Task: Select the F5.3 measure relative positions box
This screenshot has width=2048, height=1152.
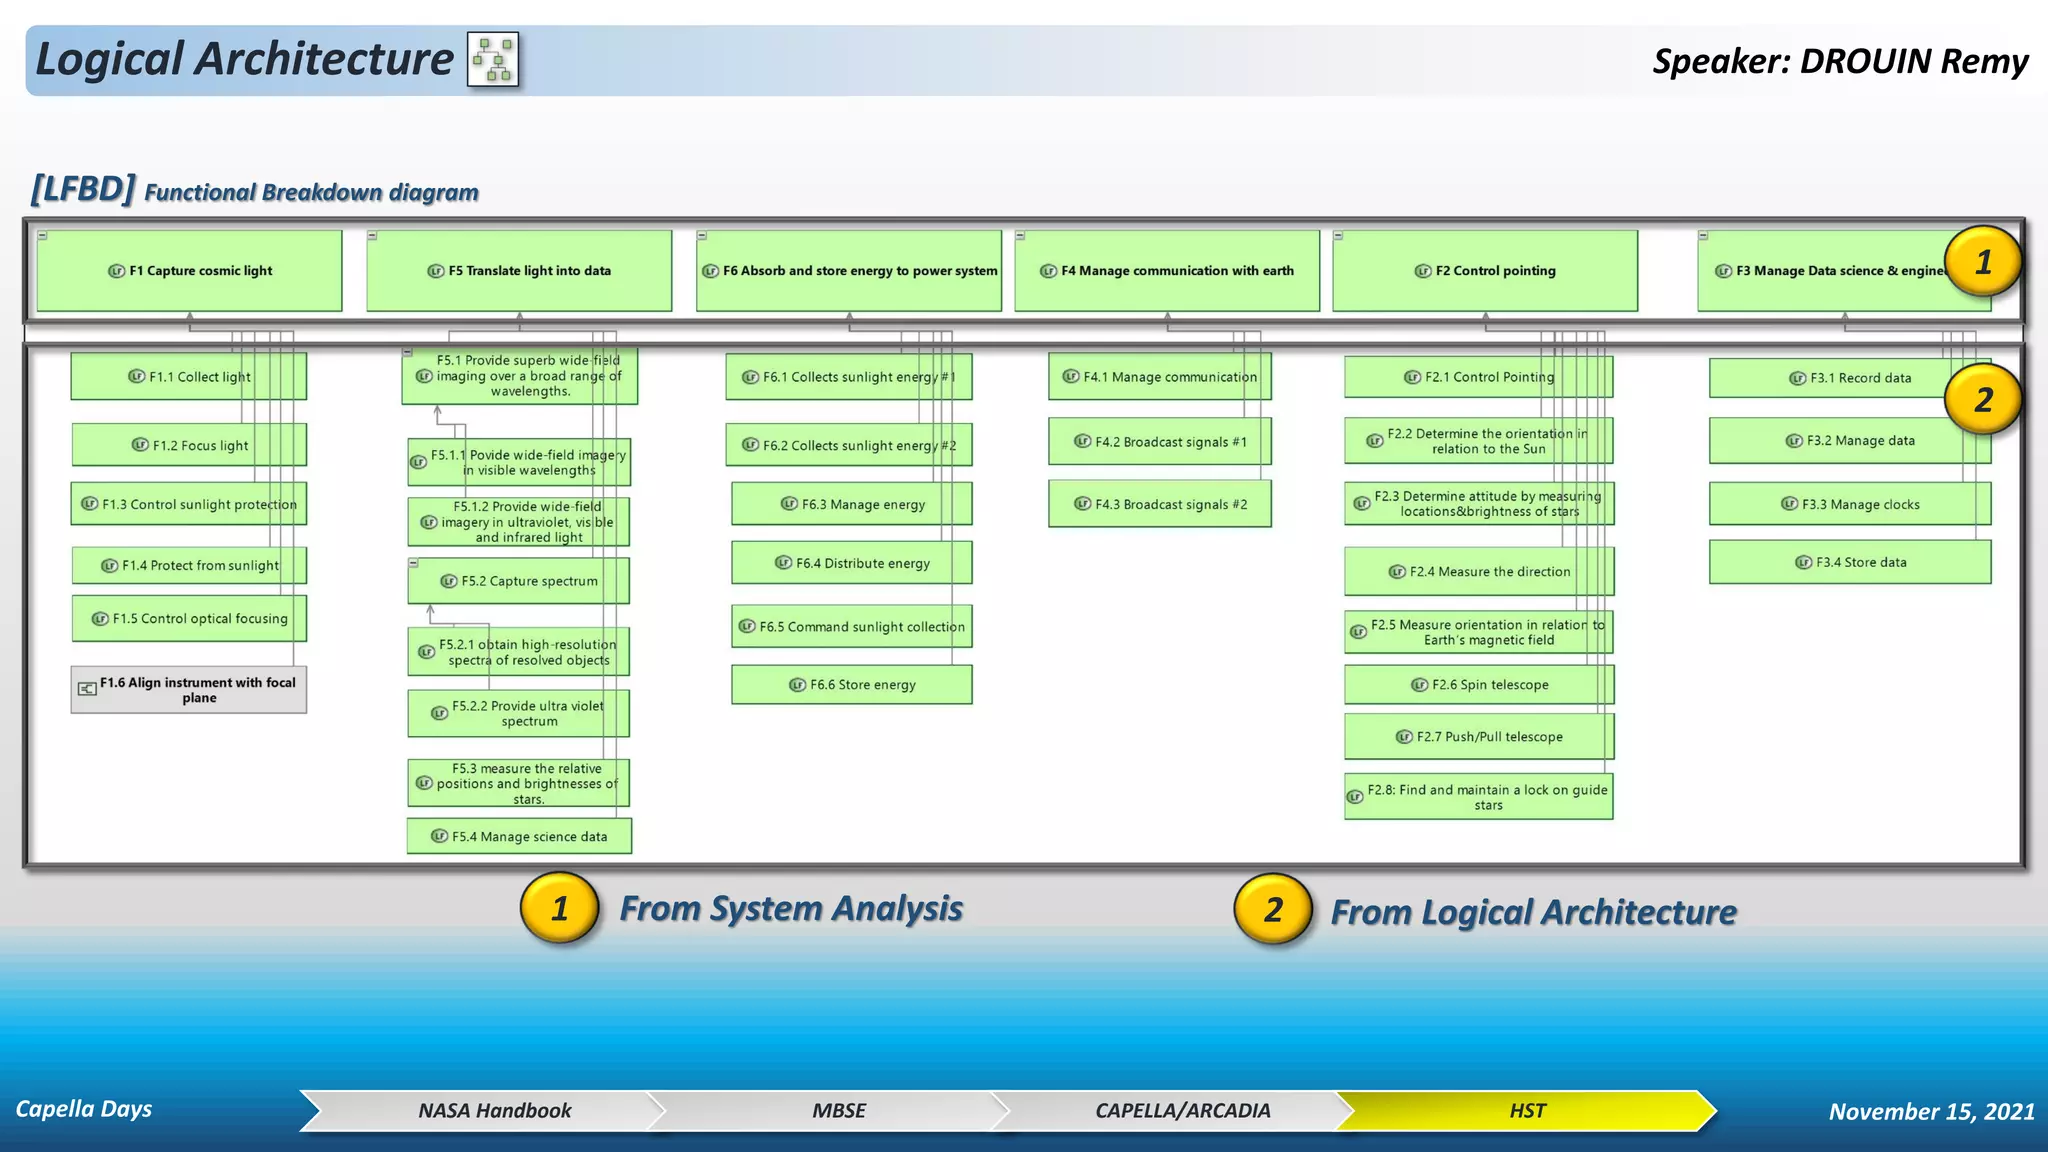Action: point(519,783)
